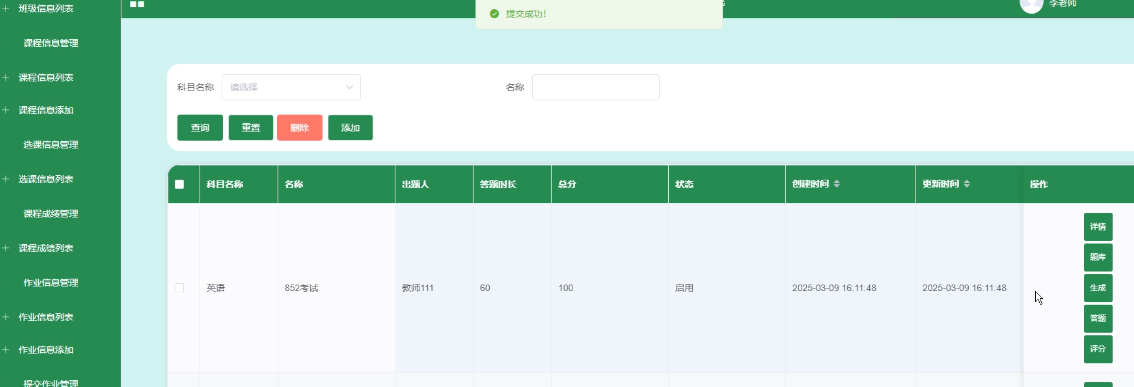1134x387 pixels.
Task: Click 评分 for the 852考试 row
Action: click(1098, 349)
